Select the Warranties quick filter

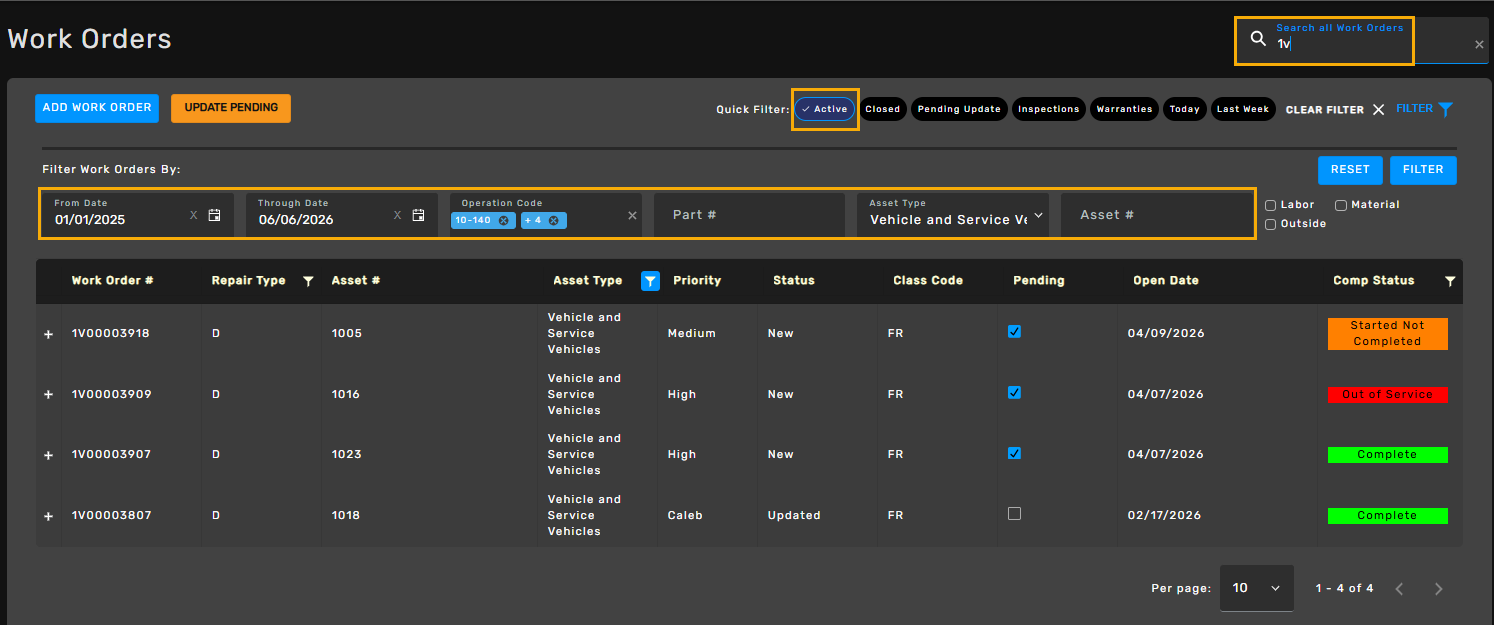pyautogui.click(x=1124, y=109)
